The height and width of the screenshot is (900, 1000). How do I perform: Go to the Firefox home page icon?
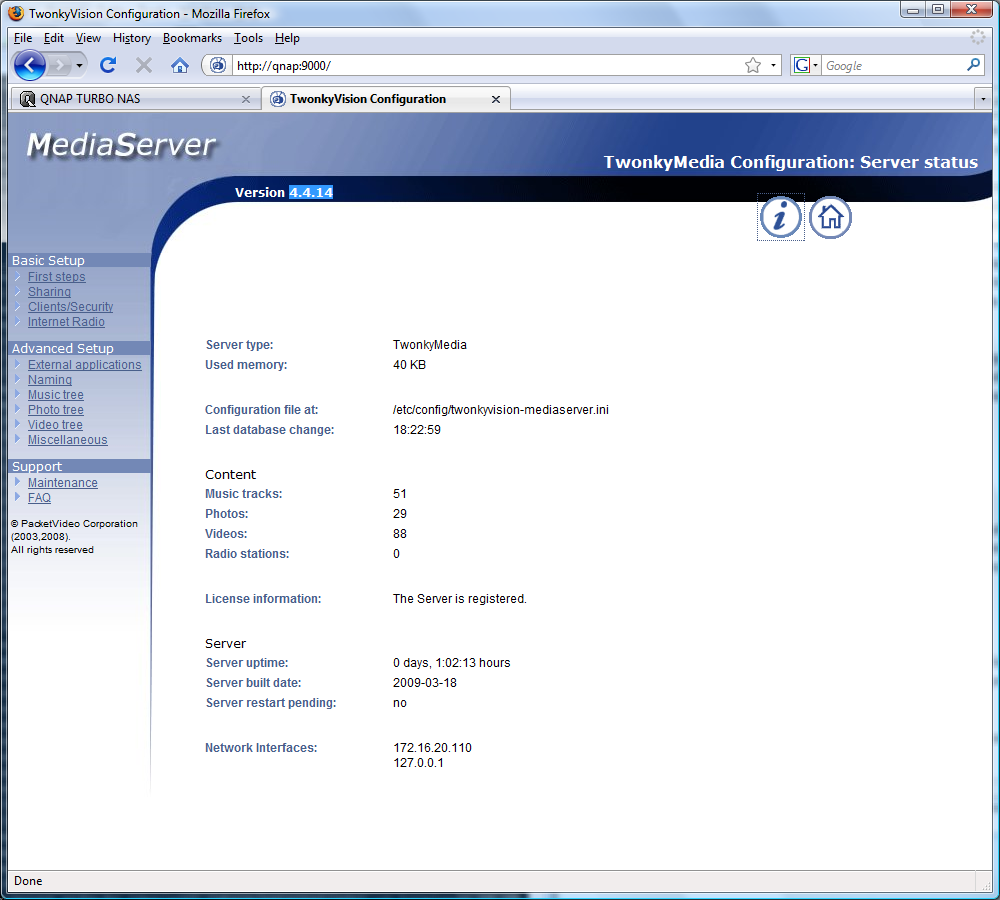[180, 65]
